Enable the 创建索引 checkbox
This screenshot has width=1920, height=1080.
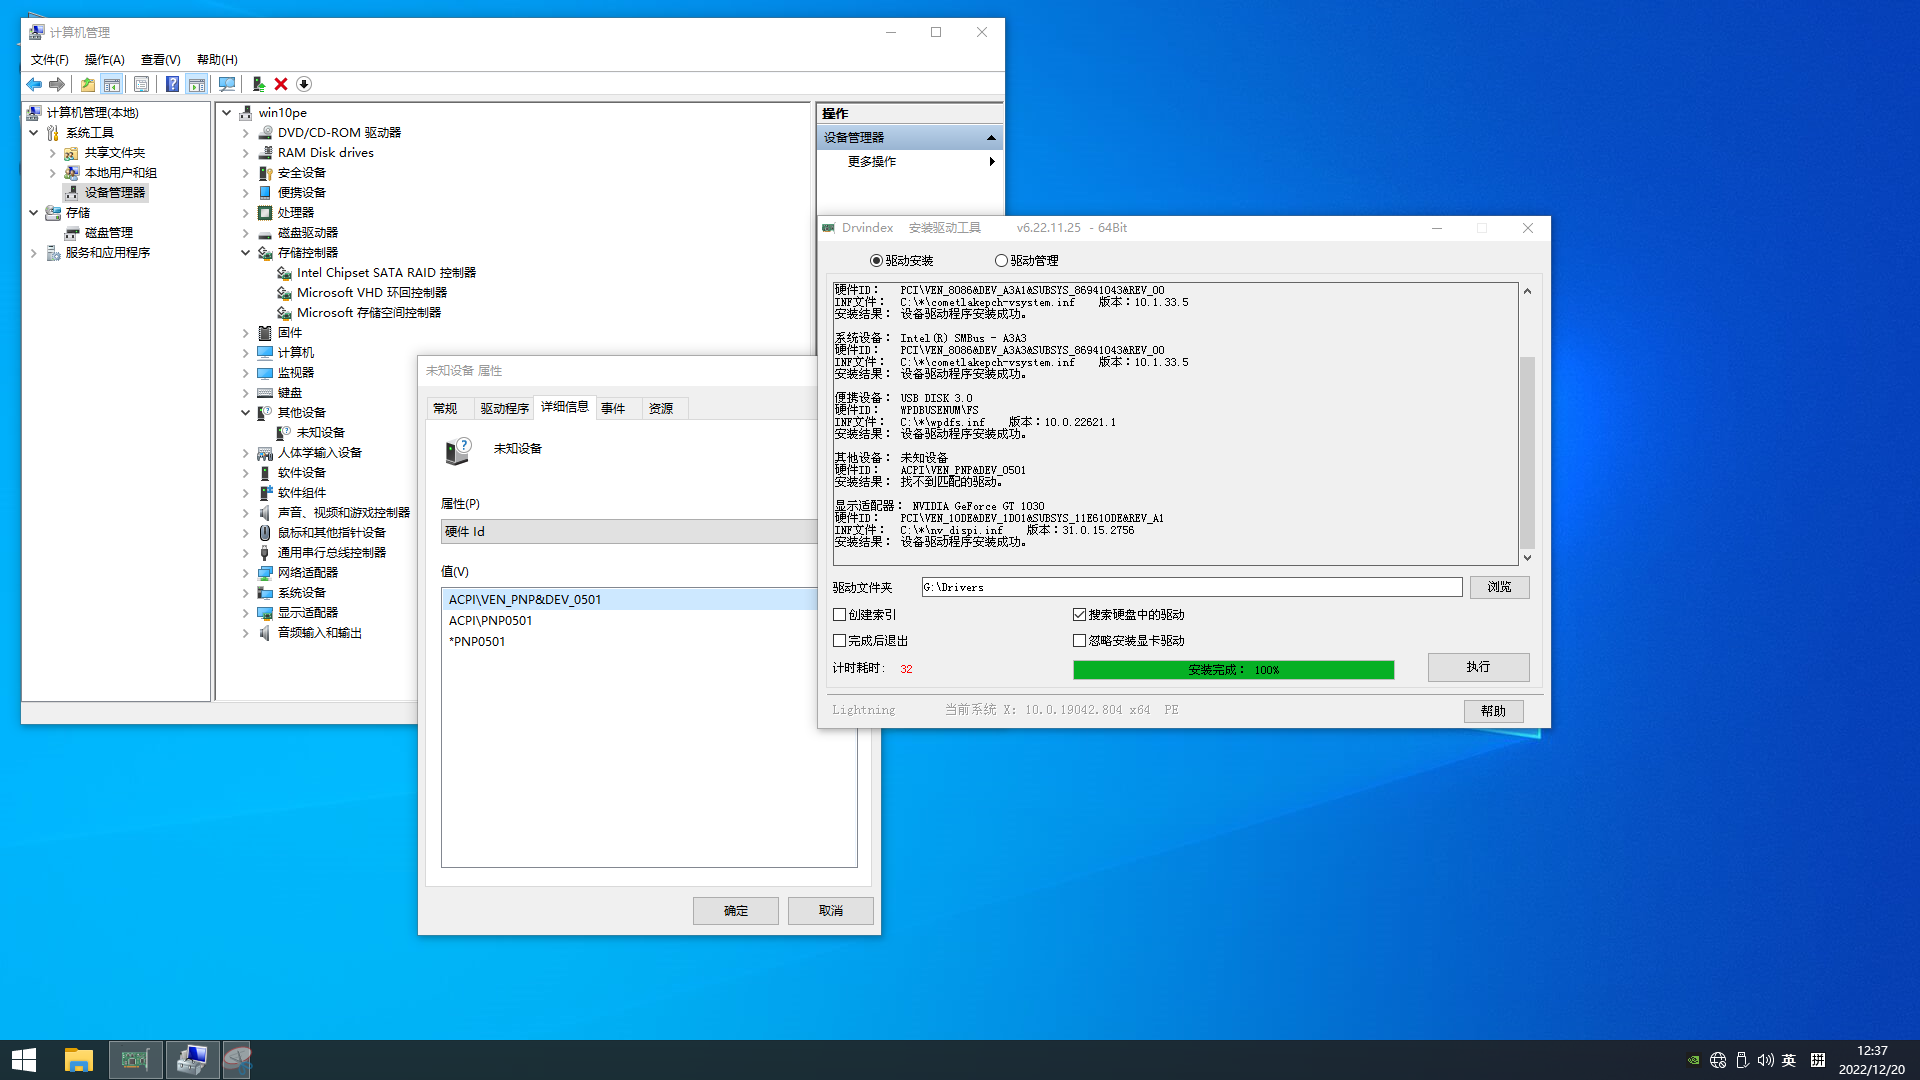pos(840,615)
